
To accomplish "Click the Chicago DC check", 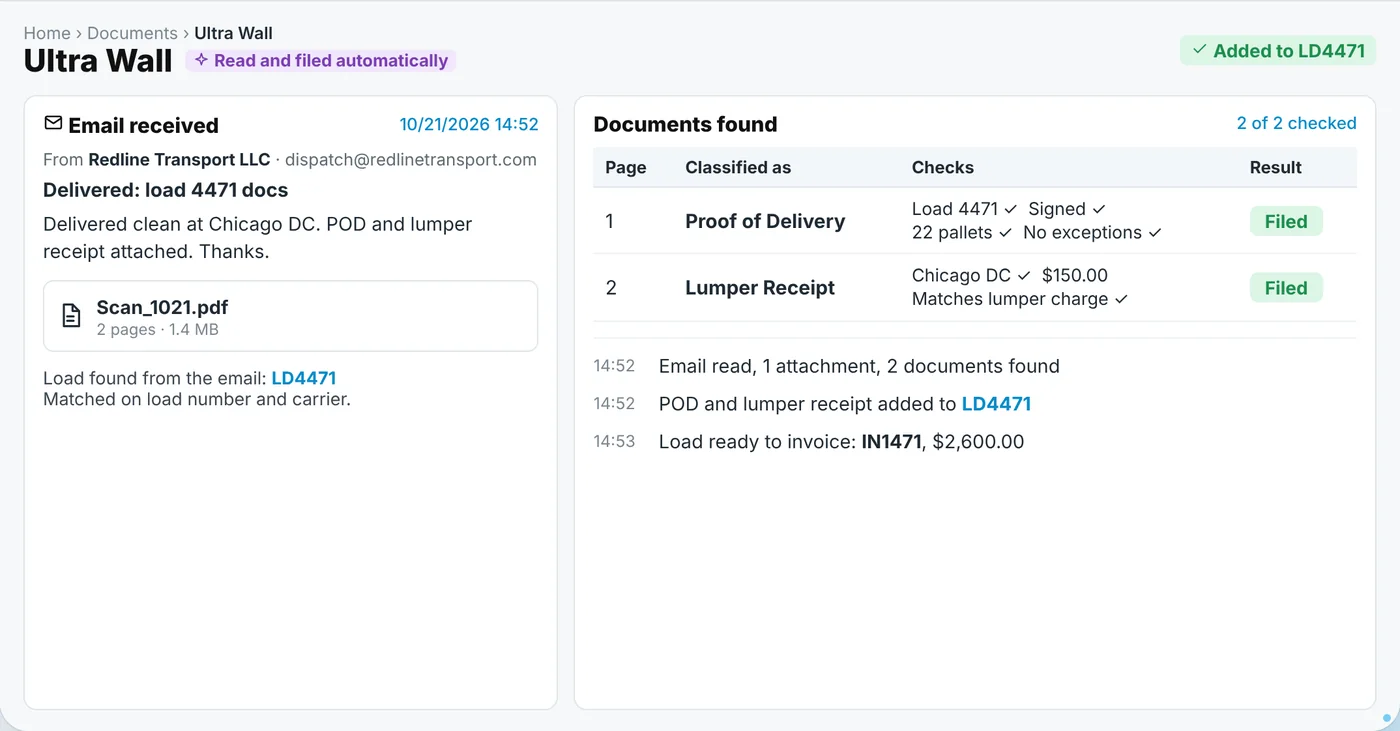I will [971, 276].
